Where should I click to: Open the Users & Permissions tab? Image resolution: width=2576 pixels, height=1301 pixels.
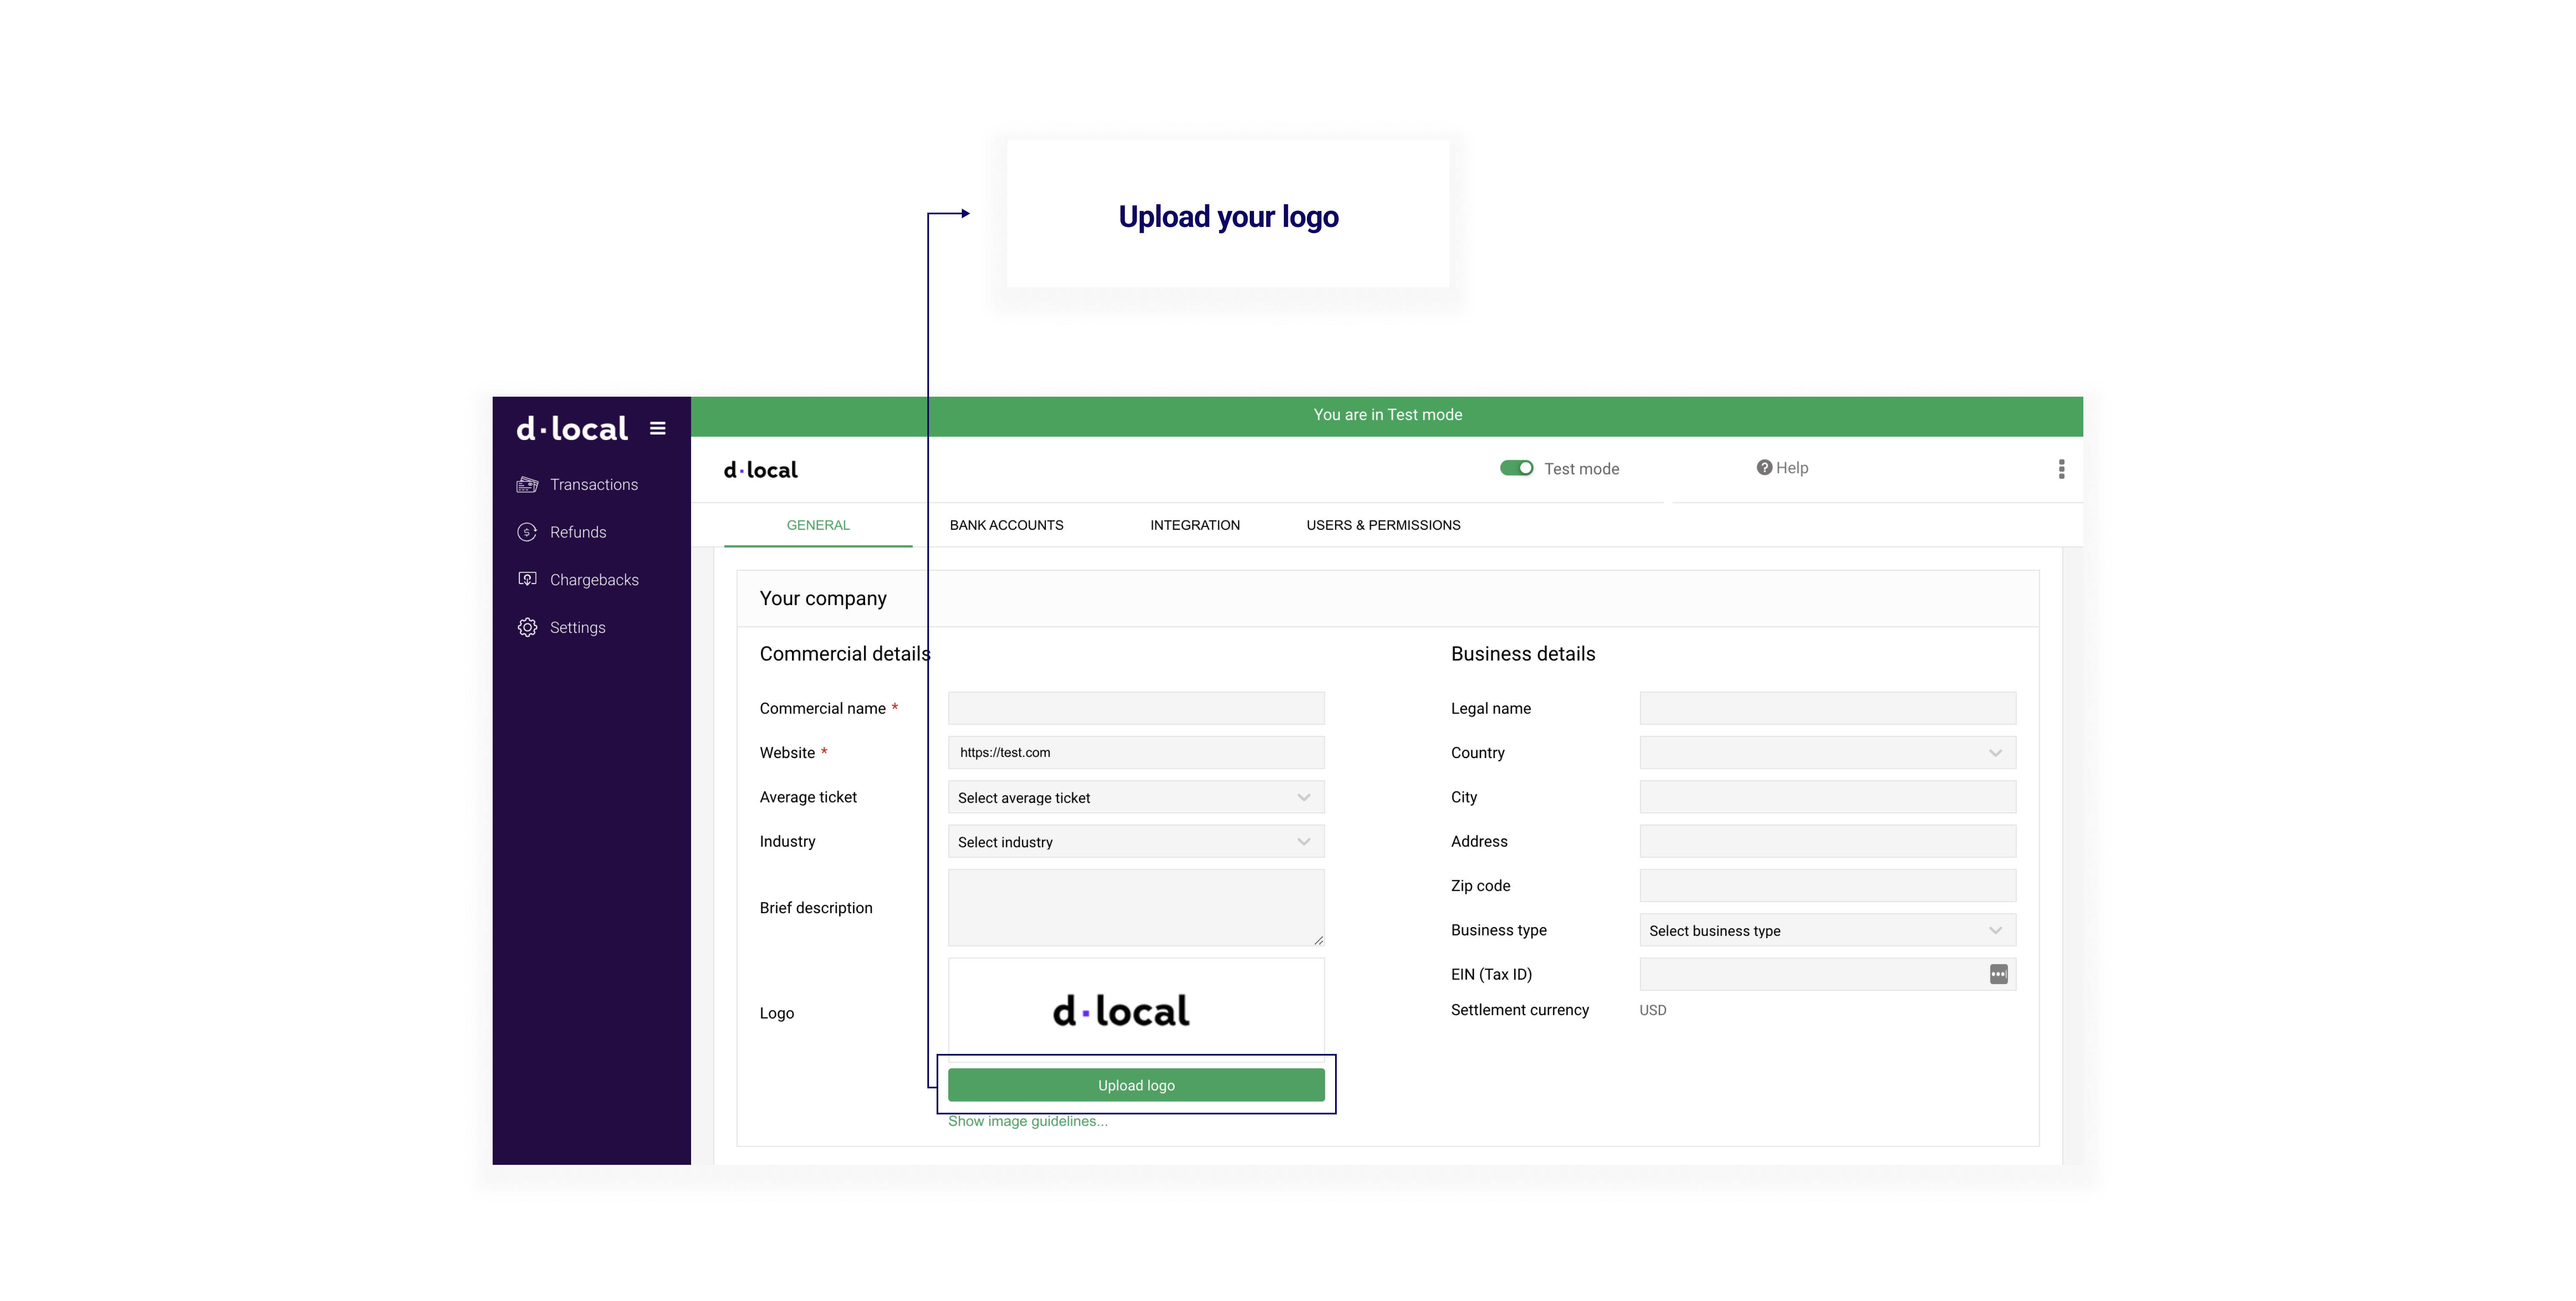pos(1383,525)
